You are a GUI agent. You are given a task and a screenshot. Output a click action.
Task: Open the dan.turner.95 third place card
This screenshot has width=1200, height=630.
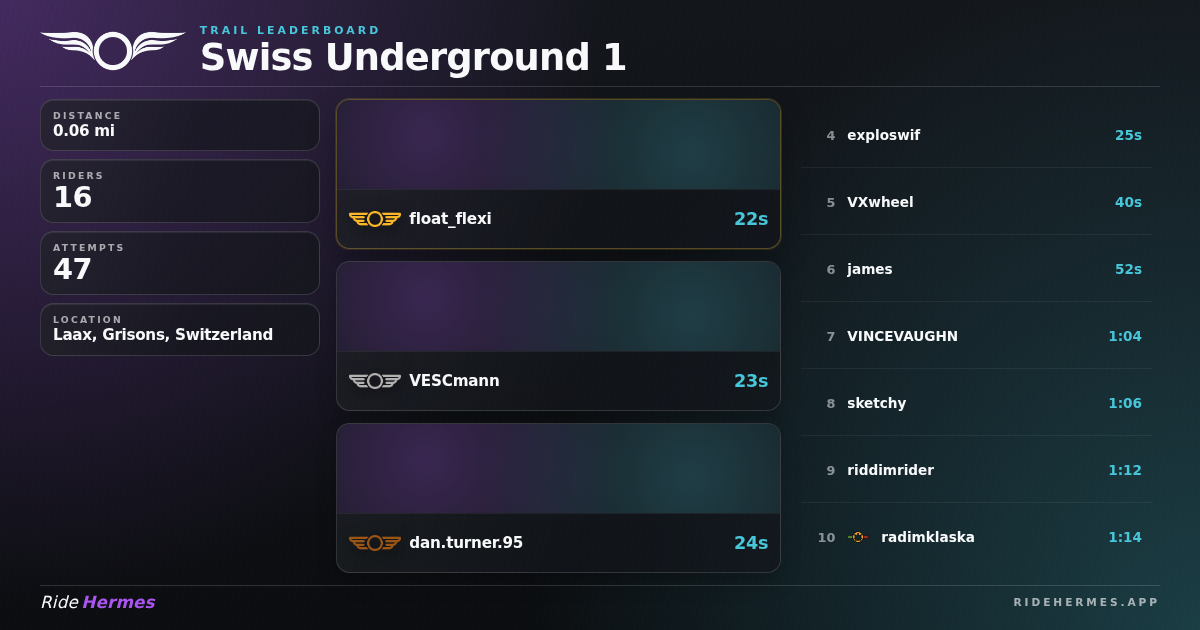point(558,498)
